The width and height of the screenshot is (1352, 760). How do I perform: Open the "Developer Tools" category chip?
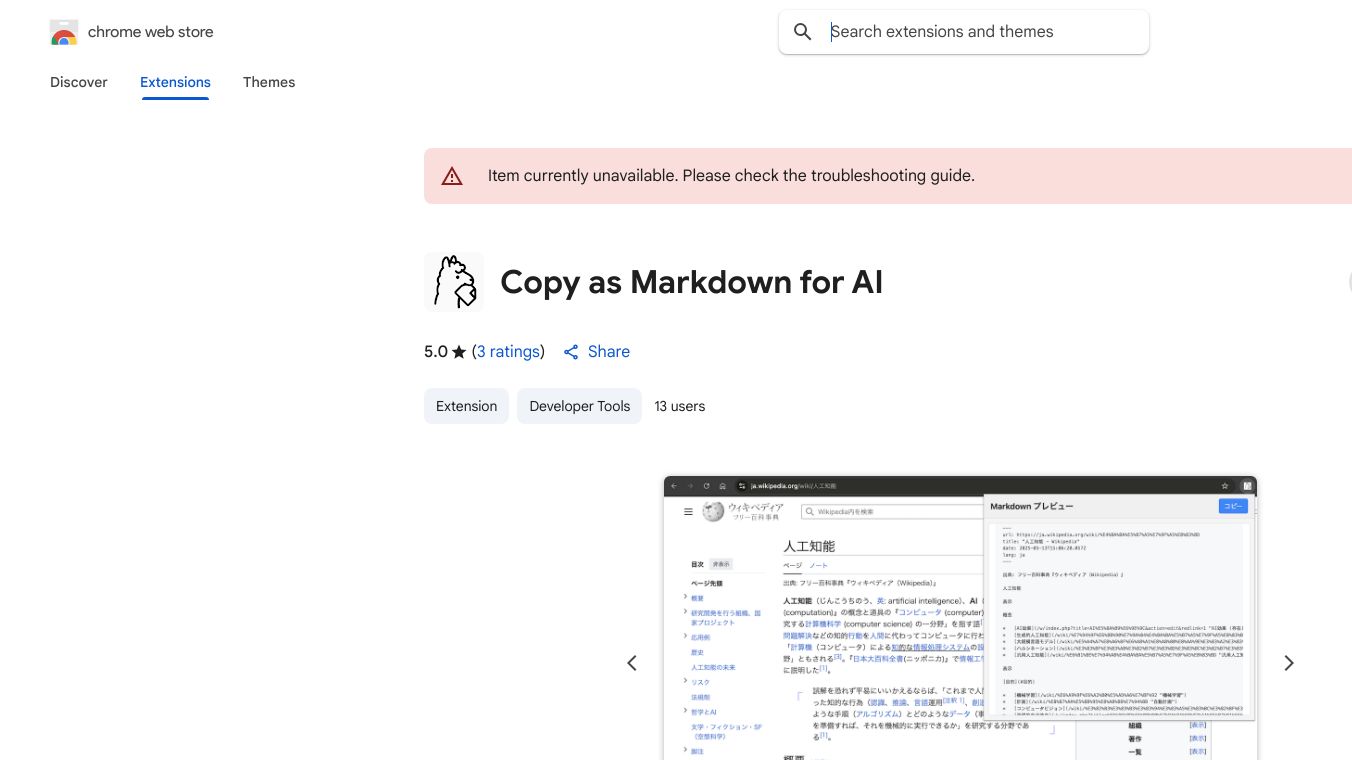579,406
